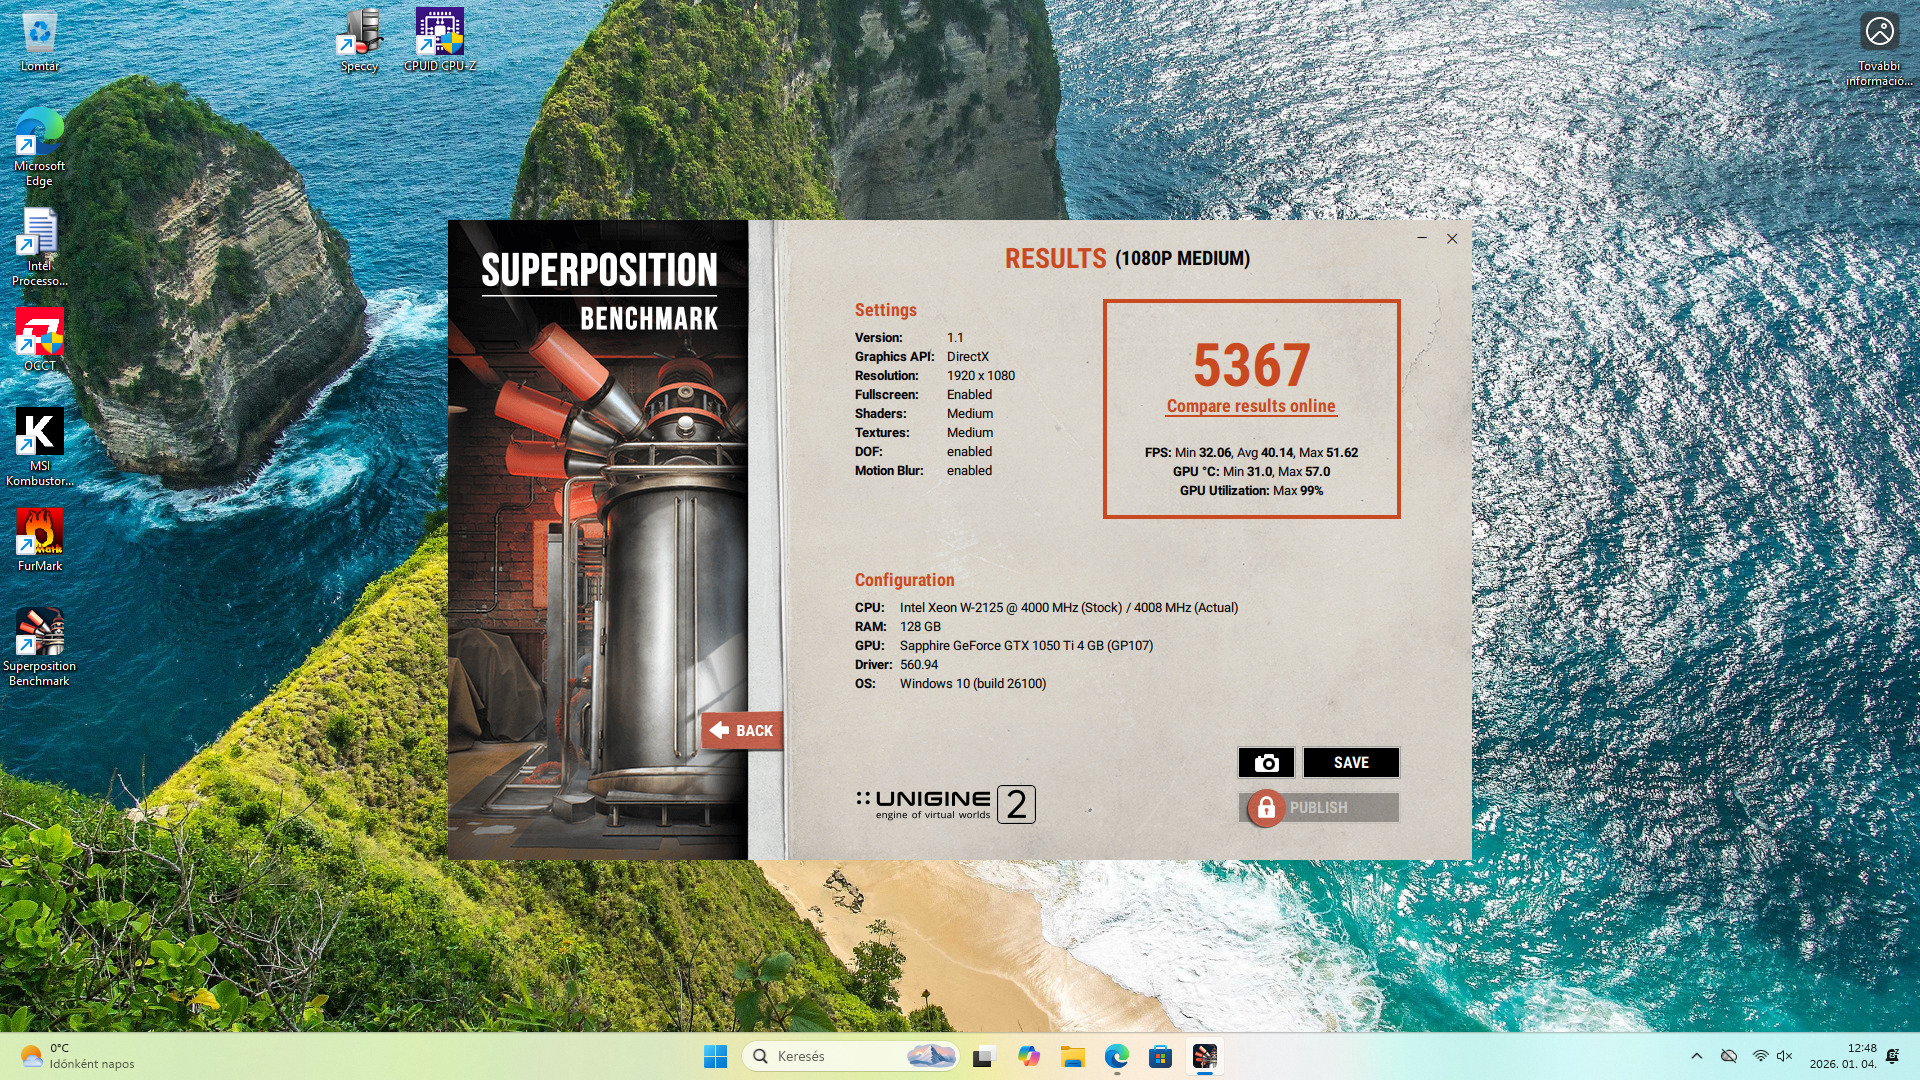Expand hidden system tray icons chevron
The image size is (1920, 1080).
(x=1696, y=1056)
